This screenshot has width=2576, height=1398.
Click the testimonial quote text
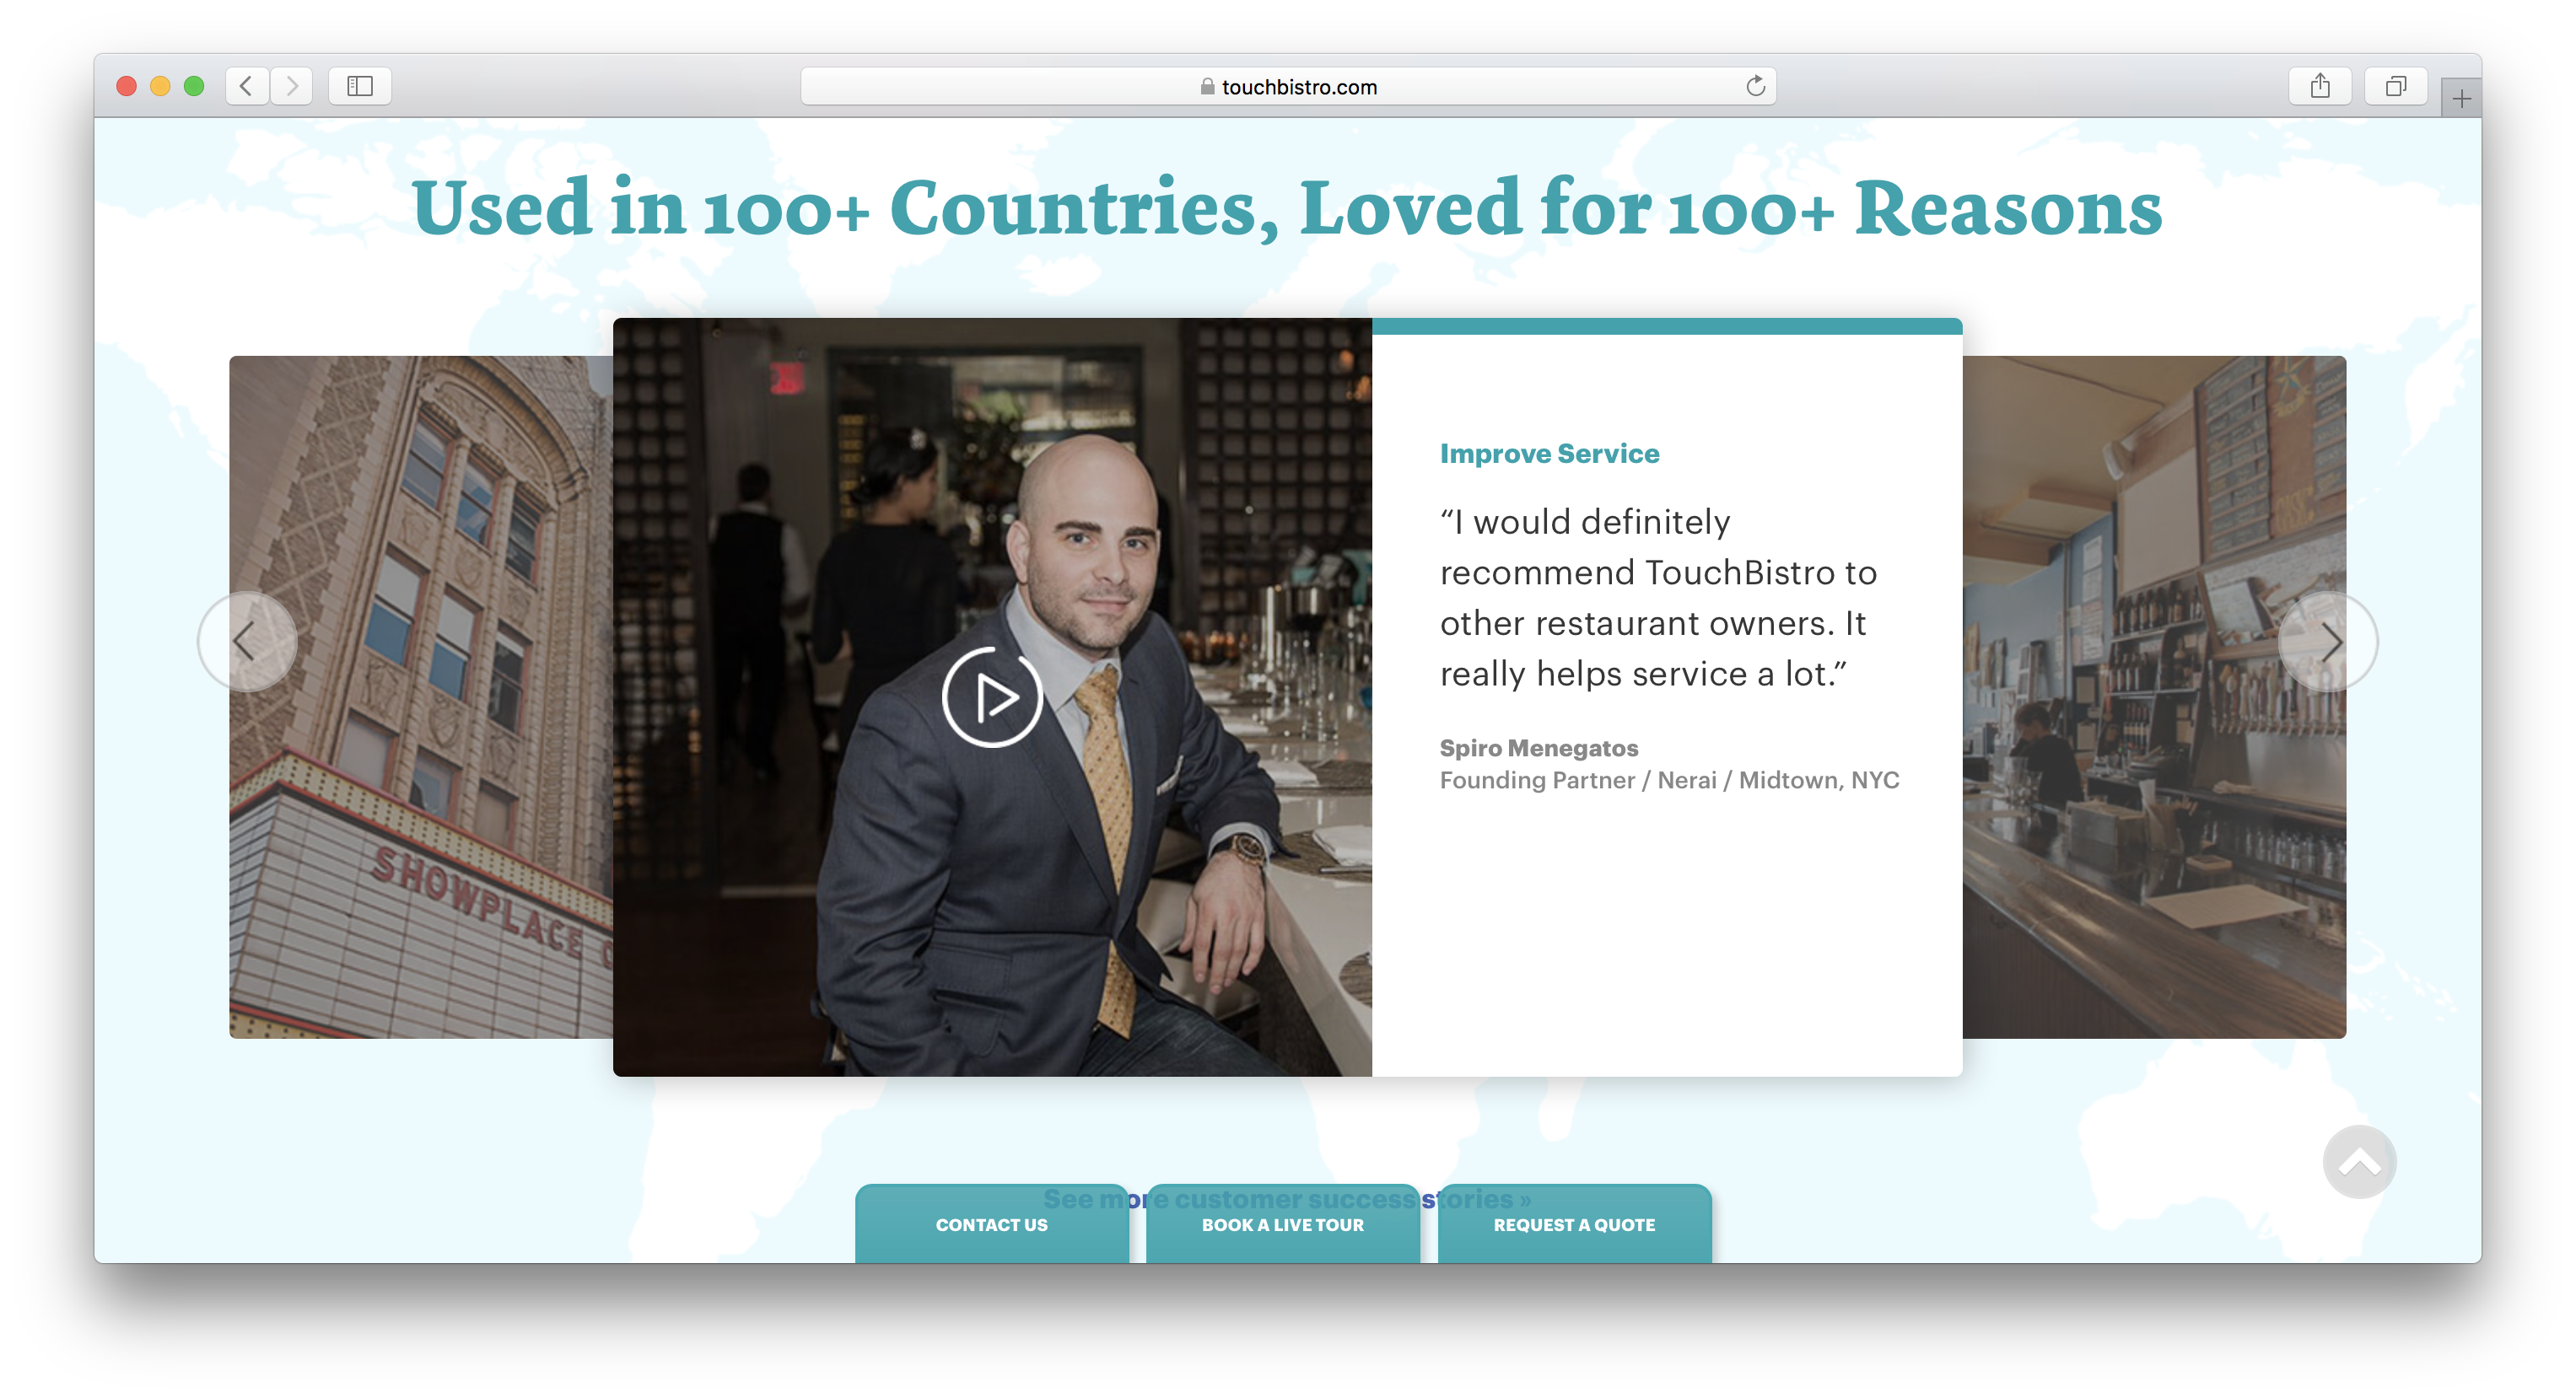pyautogui.click(x=1658, y=598)
